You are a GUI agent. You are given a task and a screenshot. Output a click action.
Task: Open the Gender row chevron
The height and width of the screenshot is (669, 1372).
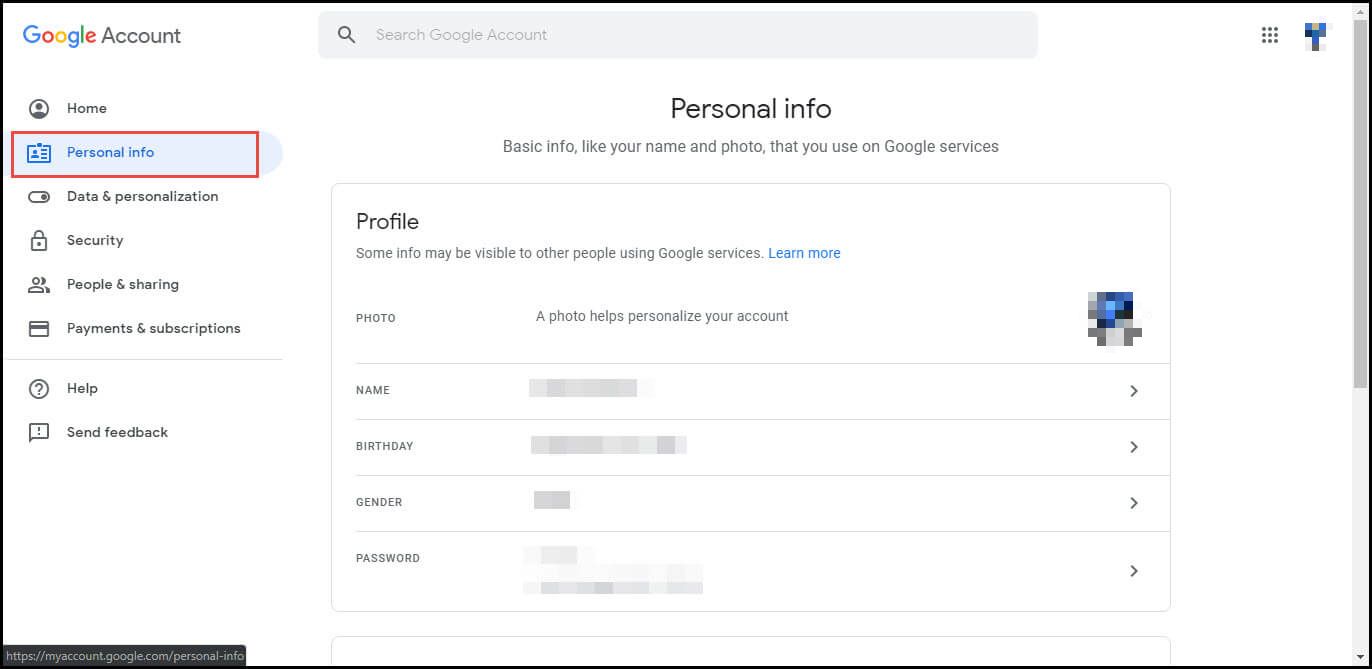point(1134,503)
